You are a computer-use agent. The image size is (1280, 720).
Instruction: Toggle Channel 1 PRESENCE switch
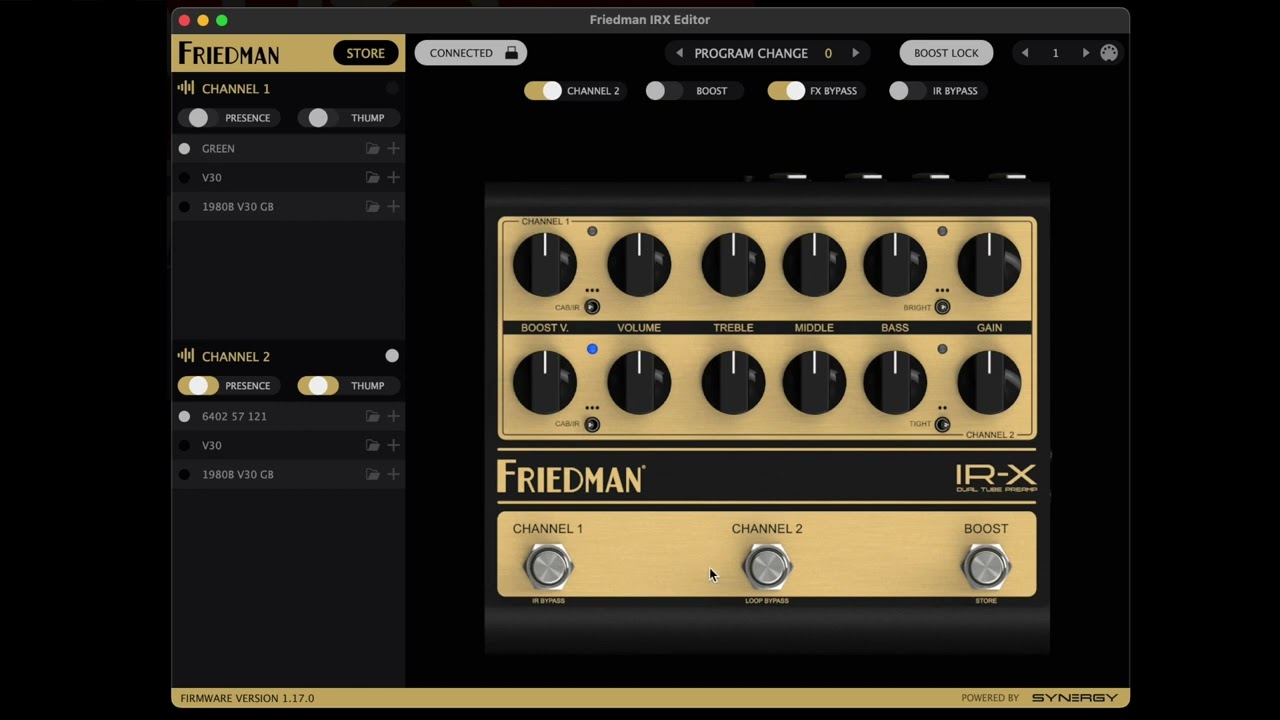tap(198, 118)
